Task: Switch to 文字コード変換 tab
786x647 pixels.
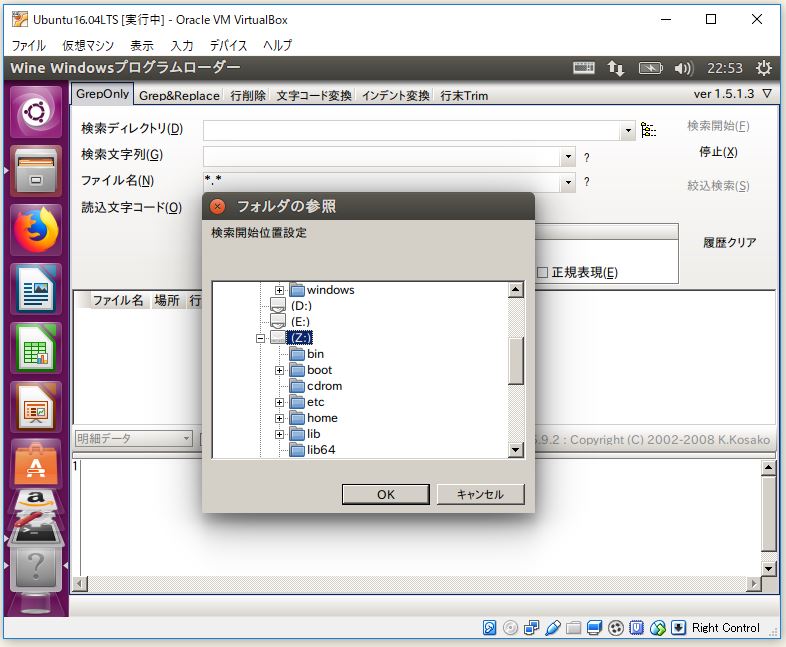Action: click(314, 96)
